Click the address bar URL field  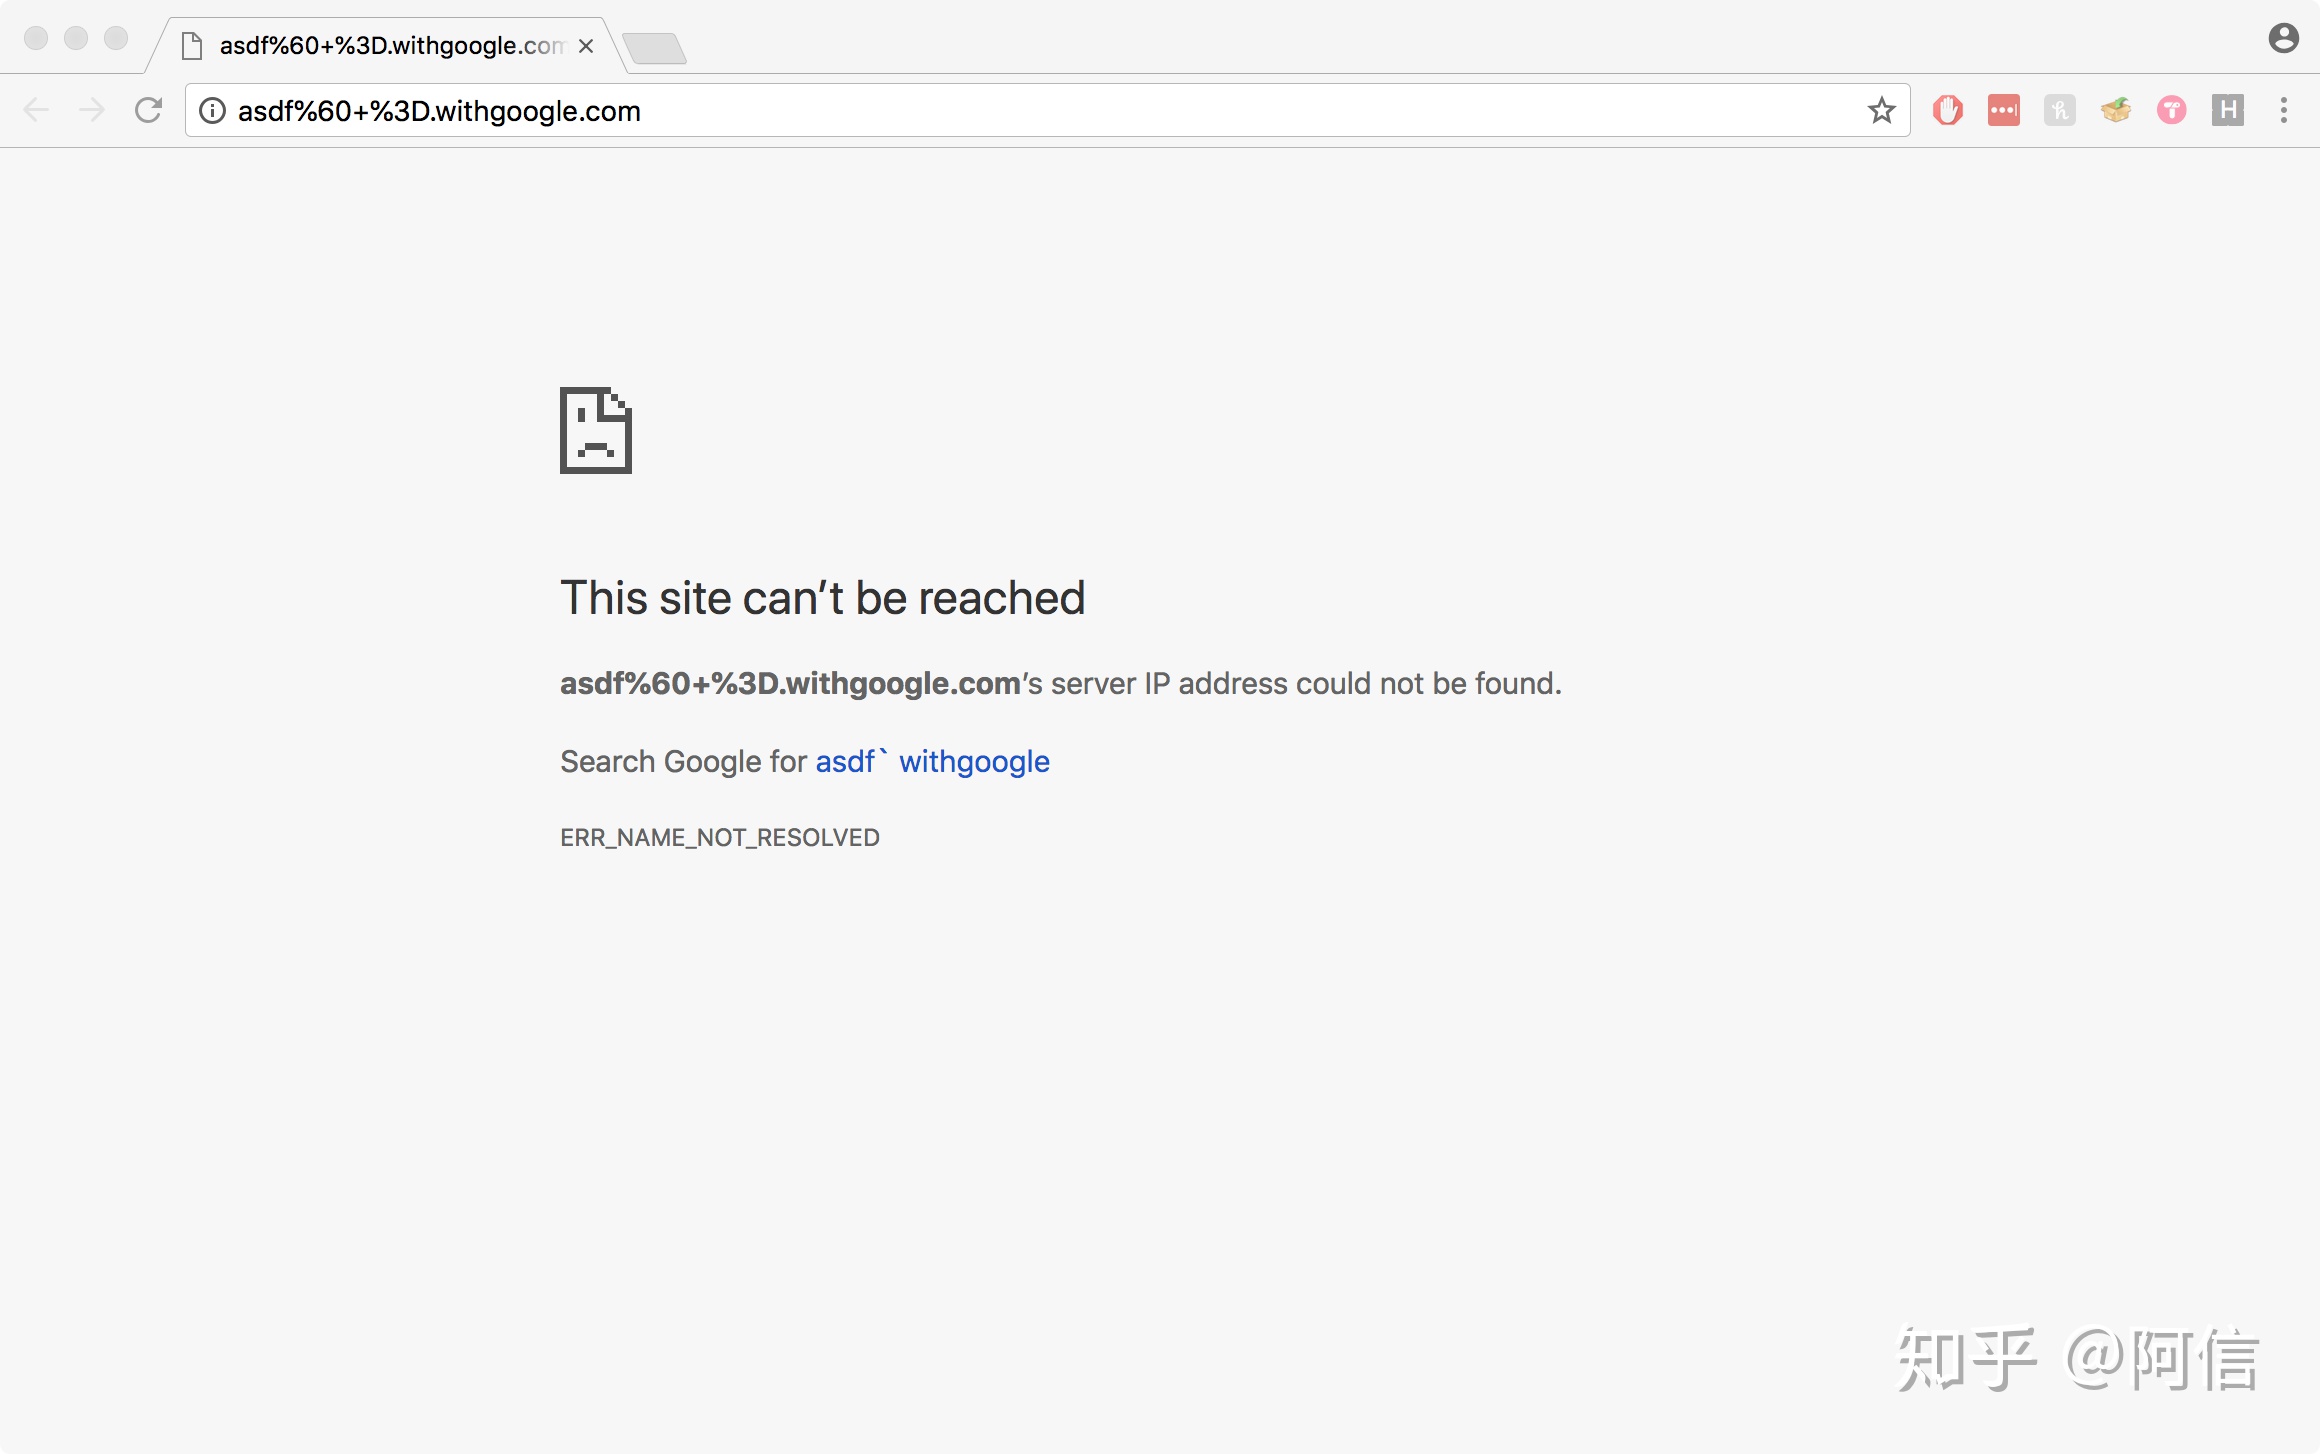coord(1000,110)
